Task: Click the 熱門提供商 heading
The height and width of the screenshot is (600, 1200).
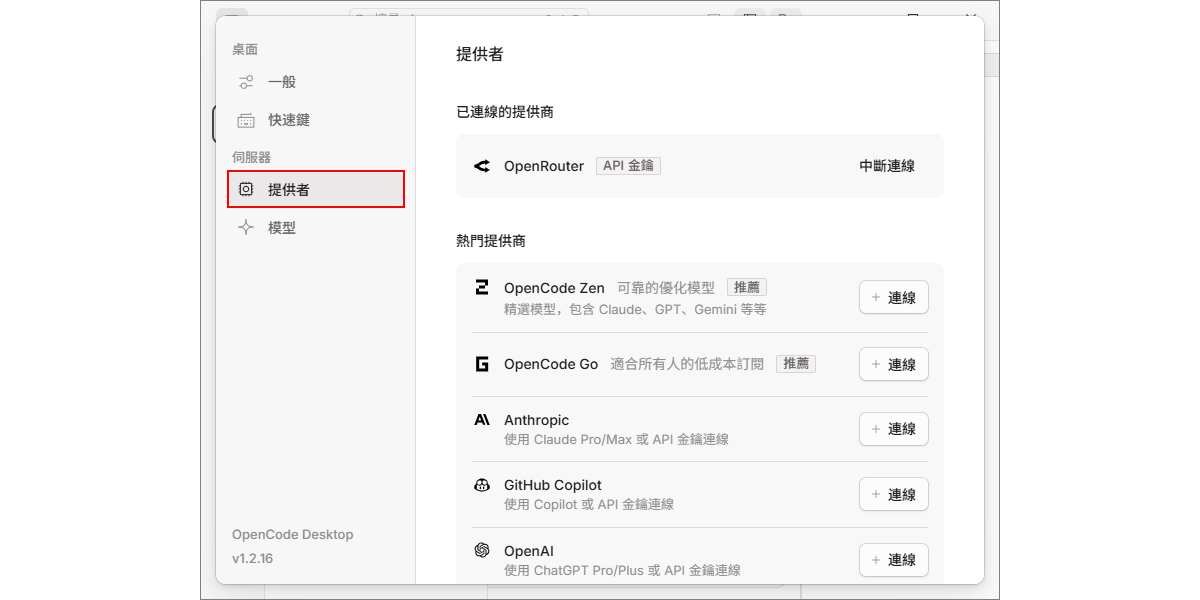Action: (x=491, y=241)
